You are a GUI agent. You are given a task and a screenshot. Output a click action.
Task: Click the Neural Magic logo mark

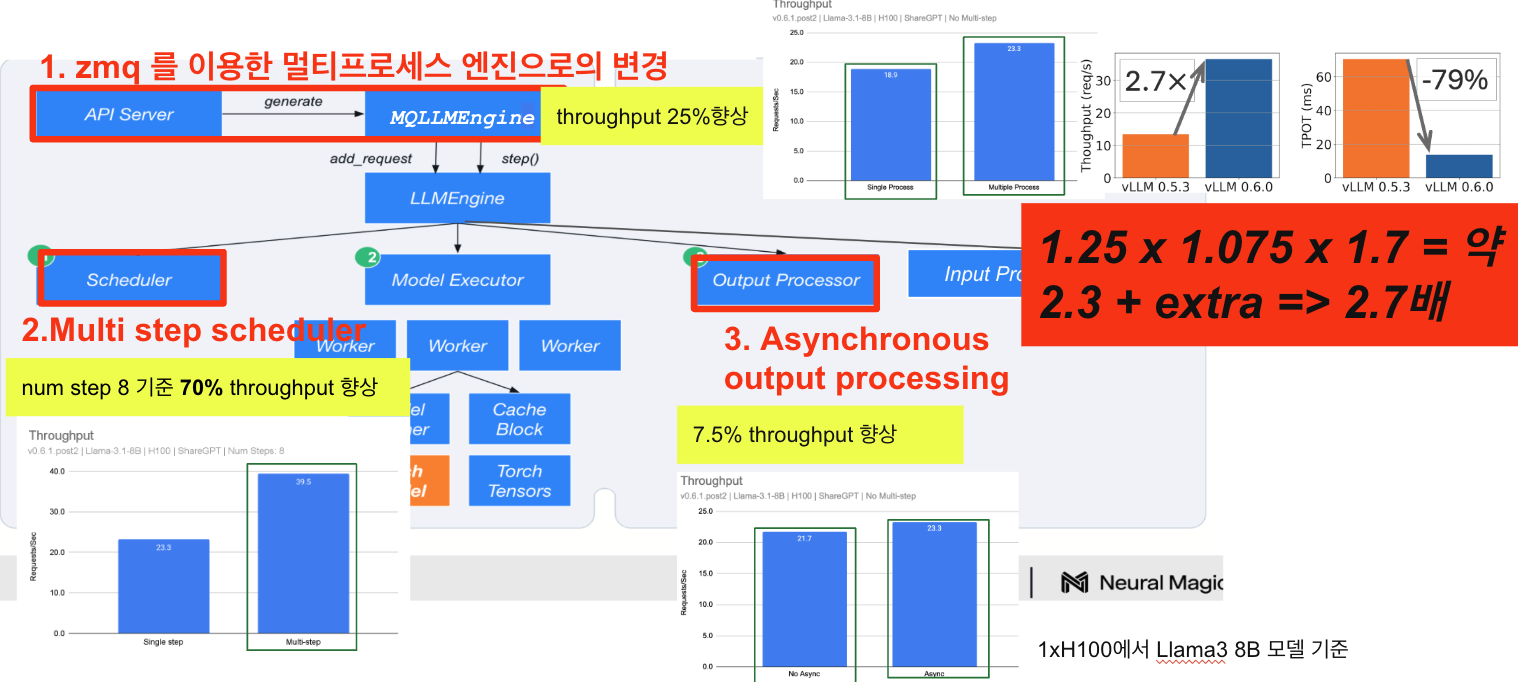pyautogui.click(x=1074, y=582)
